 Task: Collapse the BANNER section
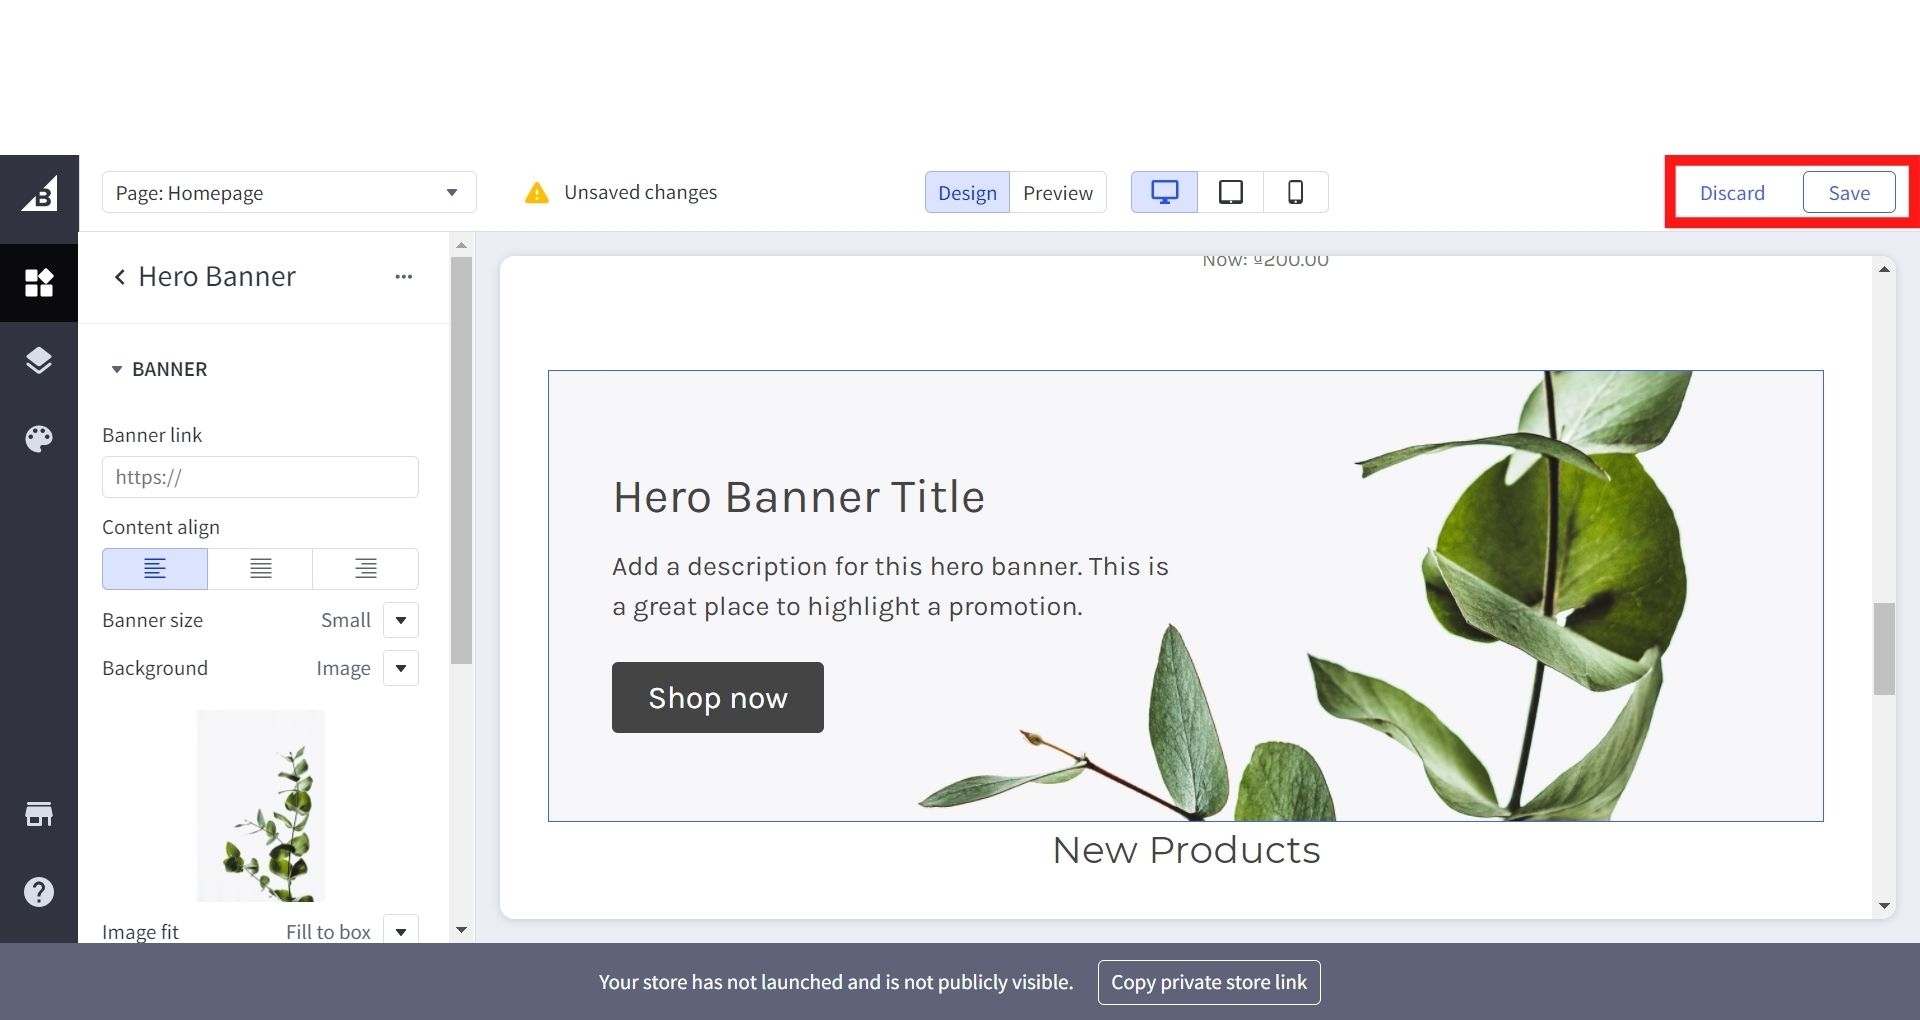[117, 369]
